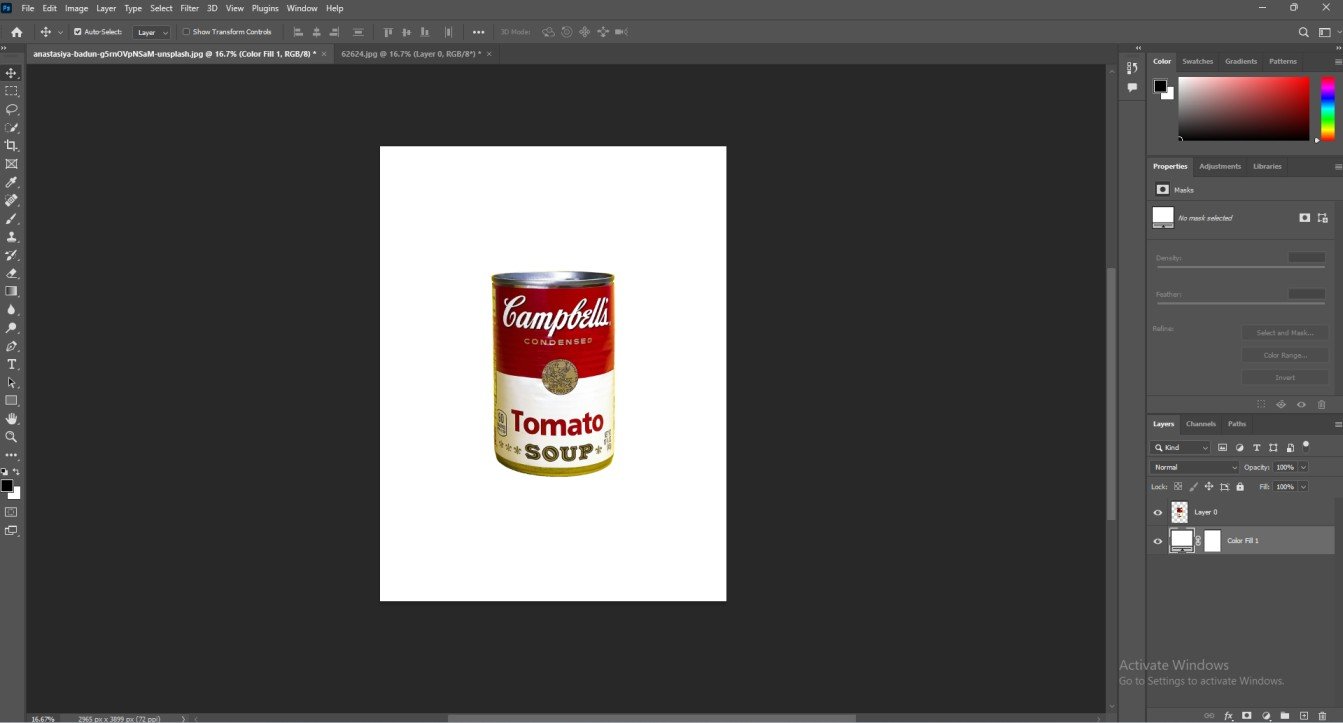Screen dimensions: 1343x723
Task: Enable Show Transform Controls checkbox
Action: [x=186, y=32]
